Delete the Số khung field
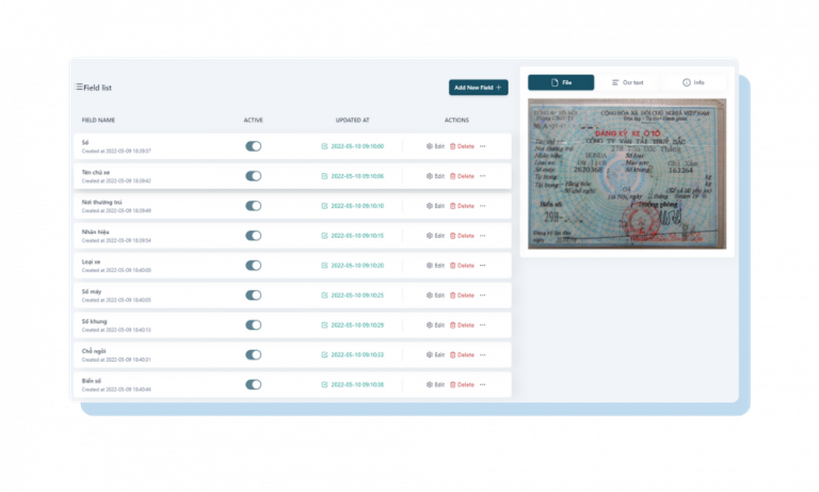The image size is (819, 492). (462, 325)
